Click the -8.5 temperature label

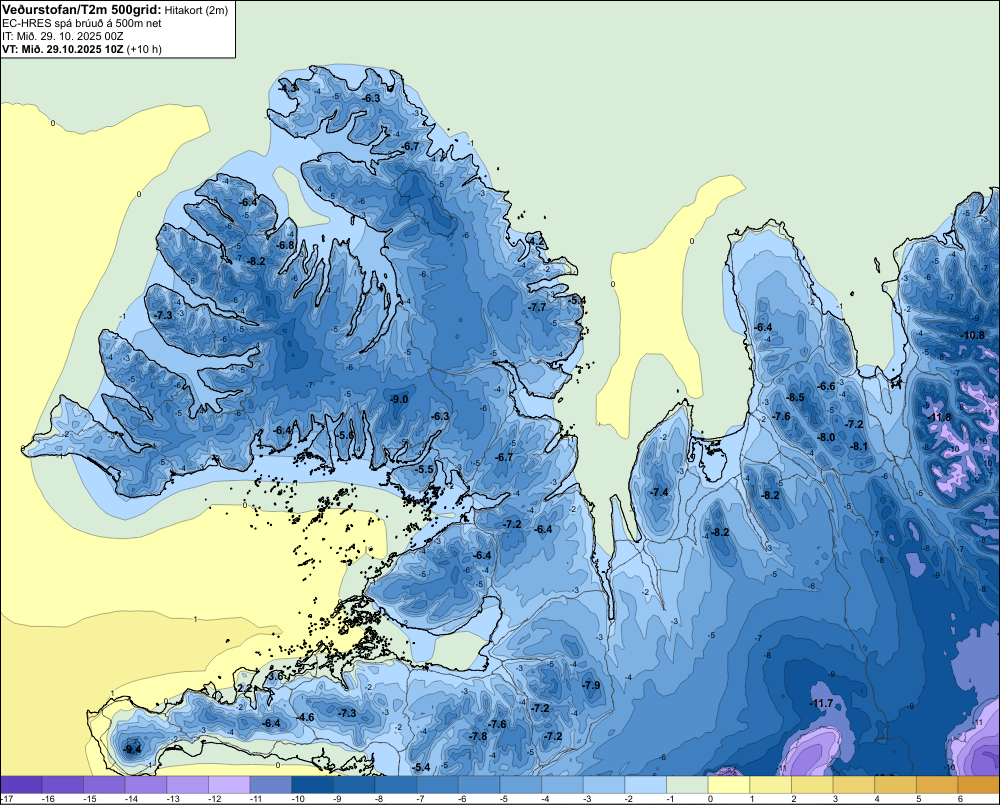tap(795, 397)
